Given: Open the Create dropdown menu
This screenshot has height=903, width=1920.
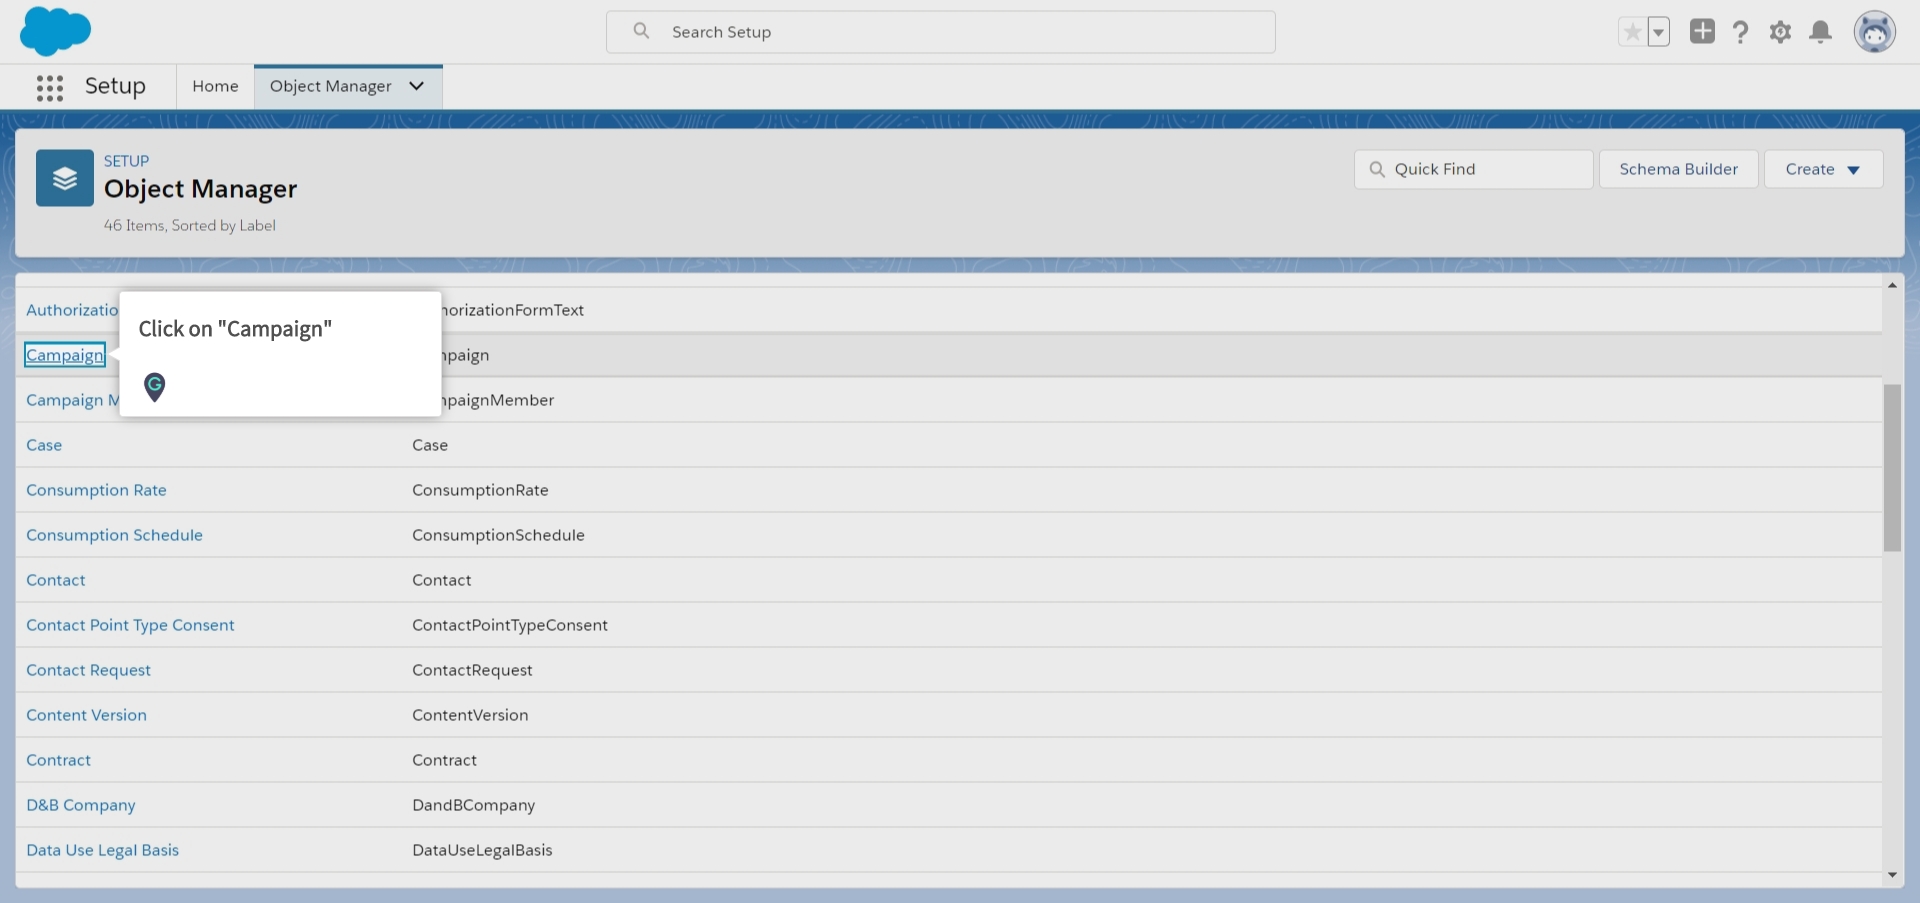Looking at the screenshot, I should click(1823, 169).
